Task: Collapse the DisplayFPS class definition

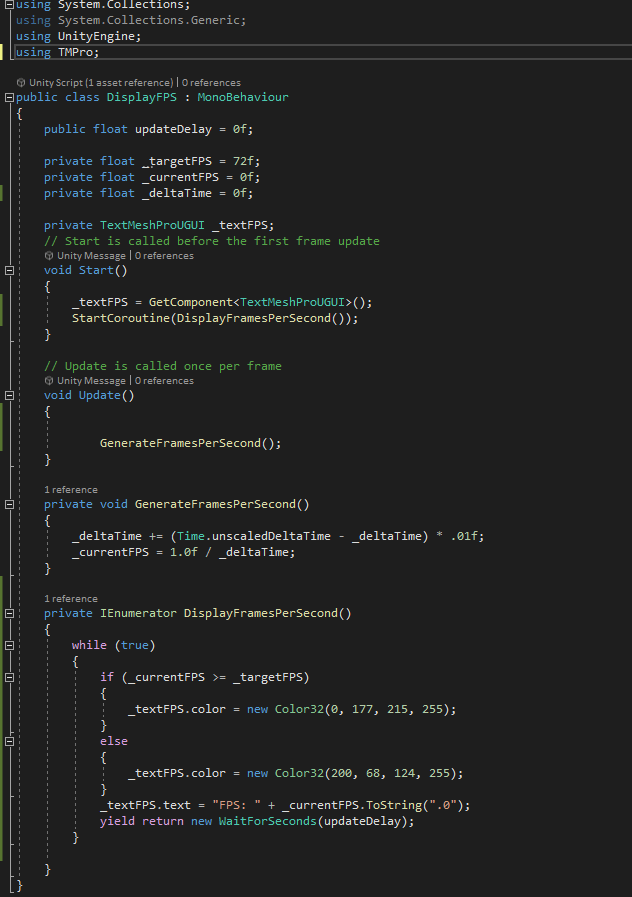Action: [x=9, y=98]
